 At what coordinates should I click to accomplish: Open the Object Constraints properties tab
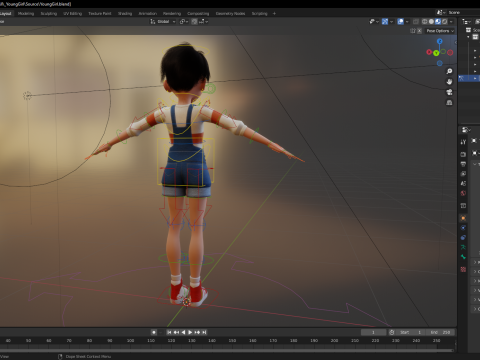(463, 237)
